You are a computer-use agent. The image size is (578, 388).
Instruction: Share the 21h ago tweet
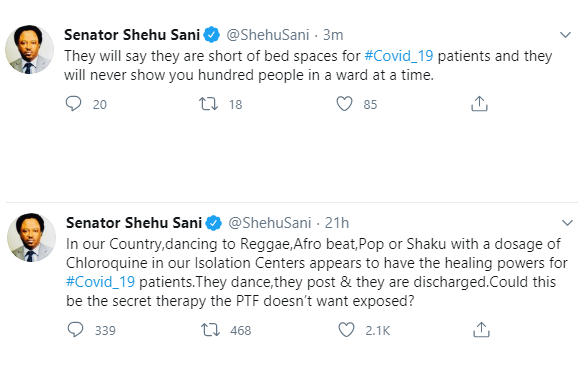[481, 329]
